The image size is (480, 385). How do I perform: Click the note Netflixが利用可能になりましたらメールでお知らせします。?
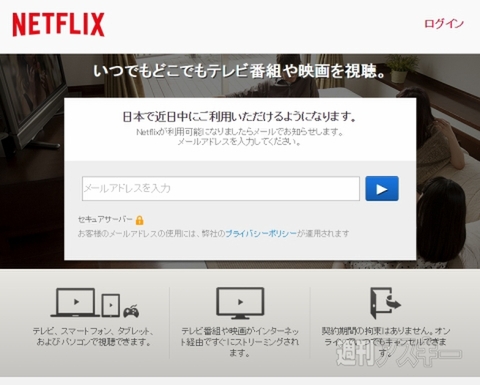(x=240, y=132)
